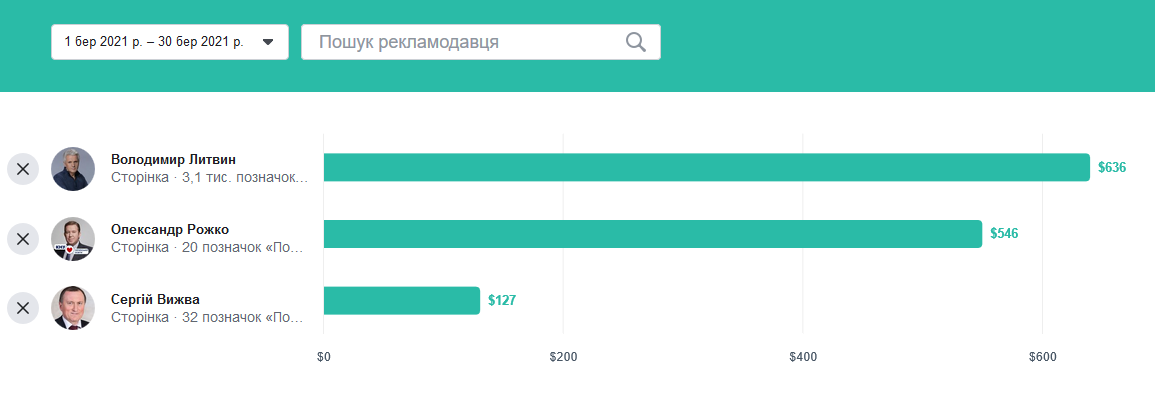Click the $127 amount label
The height and width of the screenshot is (395, 1155).
(x=502, y=301)
